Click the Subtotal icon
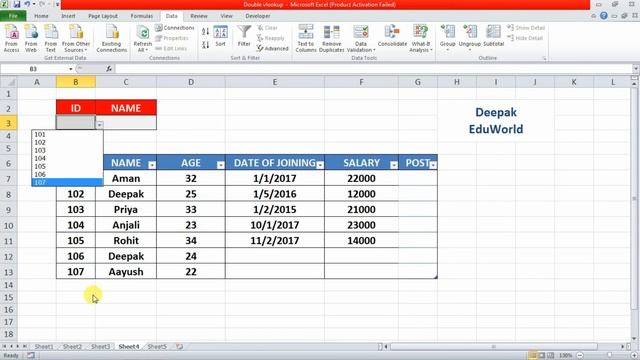This screenshot has width=640, height=360. (x=493, y=36)
